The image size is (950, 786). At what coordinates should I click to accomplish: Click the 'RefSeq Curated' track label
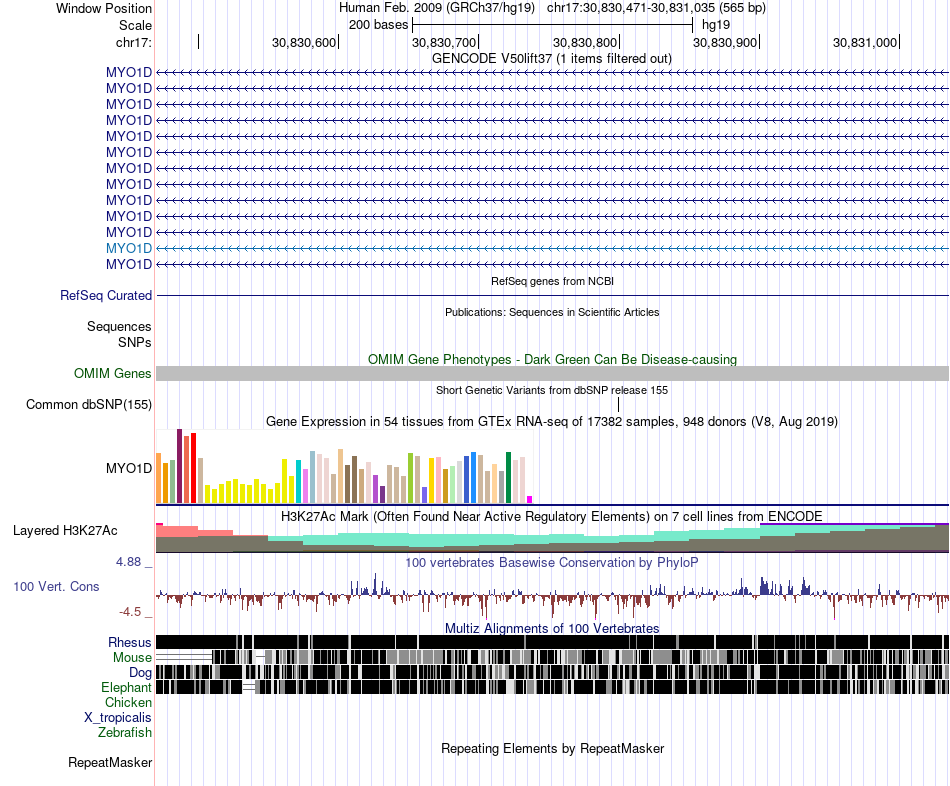point(105,296)
